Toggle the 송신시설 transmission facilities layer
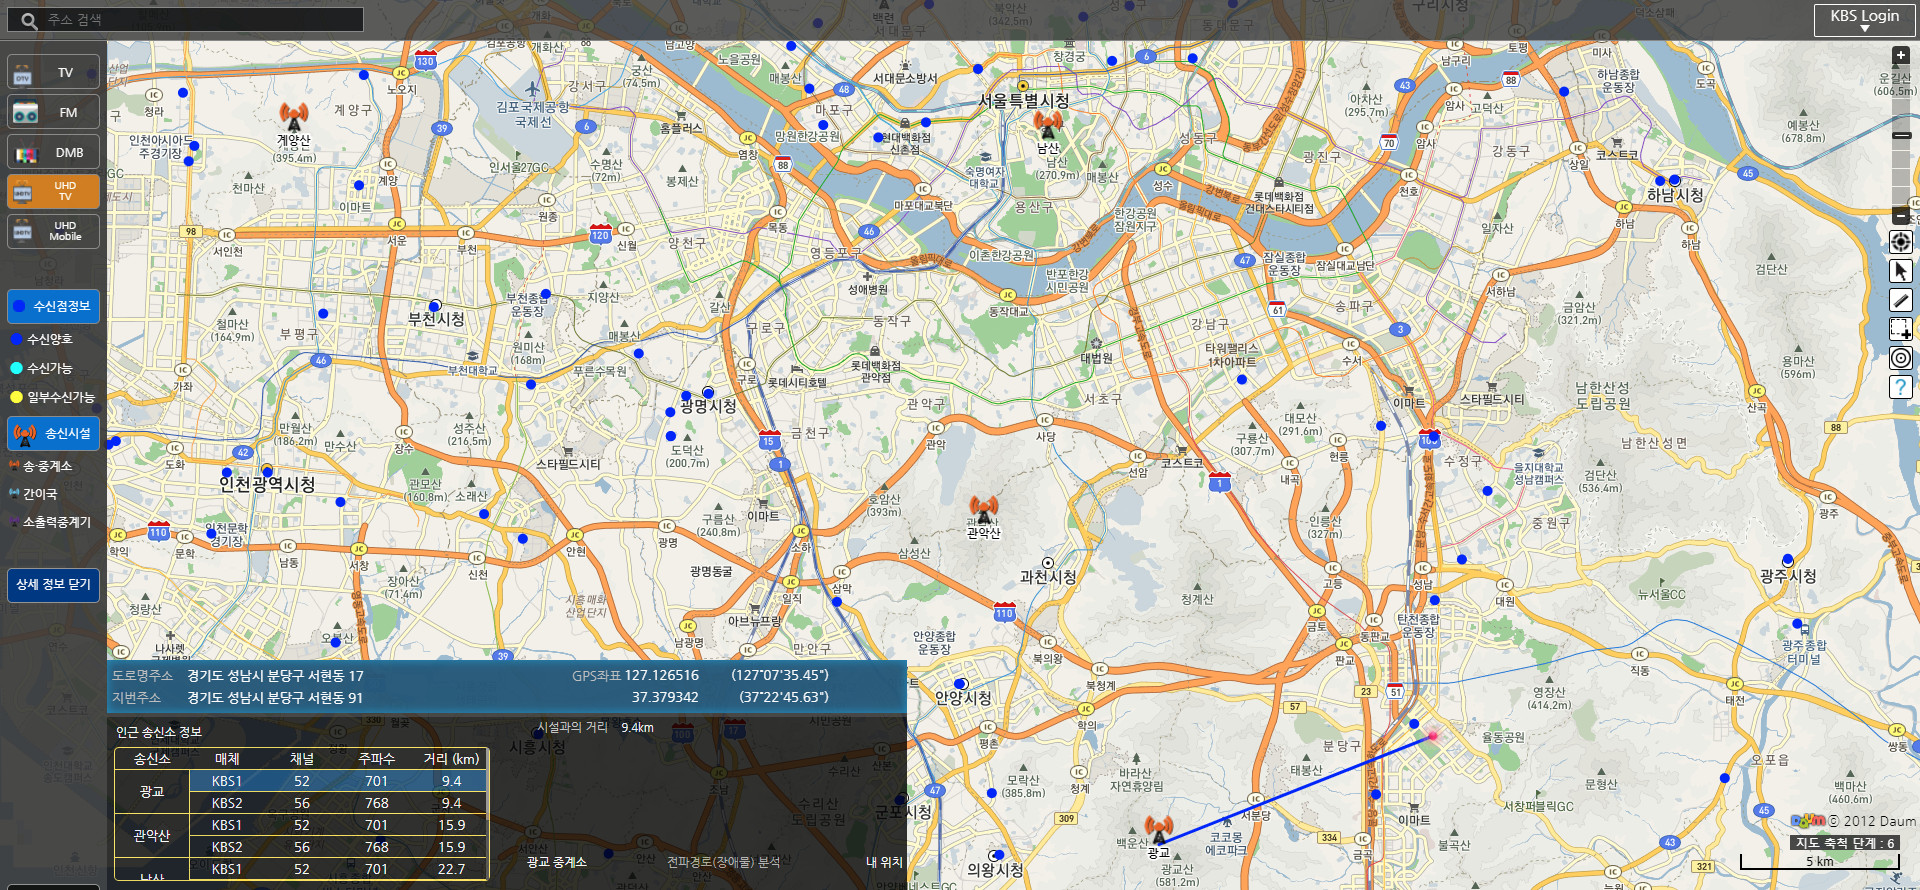The image size is (1920, 890). tap(53, 433)
